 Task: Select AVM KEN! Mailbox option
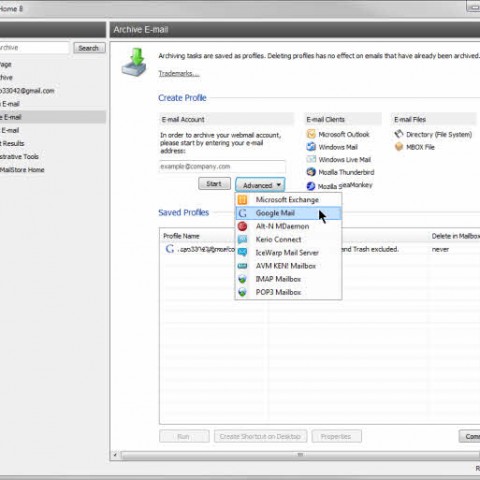(288, 266)
